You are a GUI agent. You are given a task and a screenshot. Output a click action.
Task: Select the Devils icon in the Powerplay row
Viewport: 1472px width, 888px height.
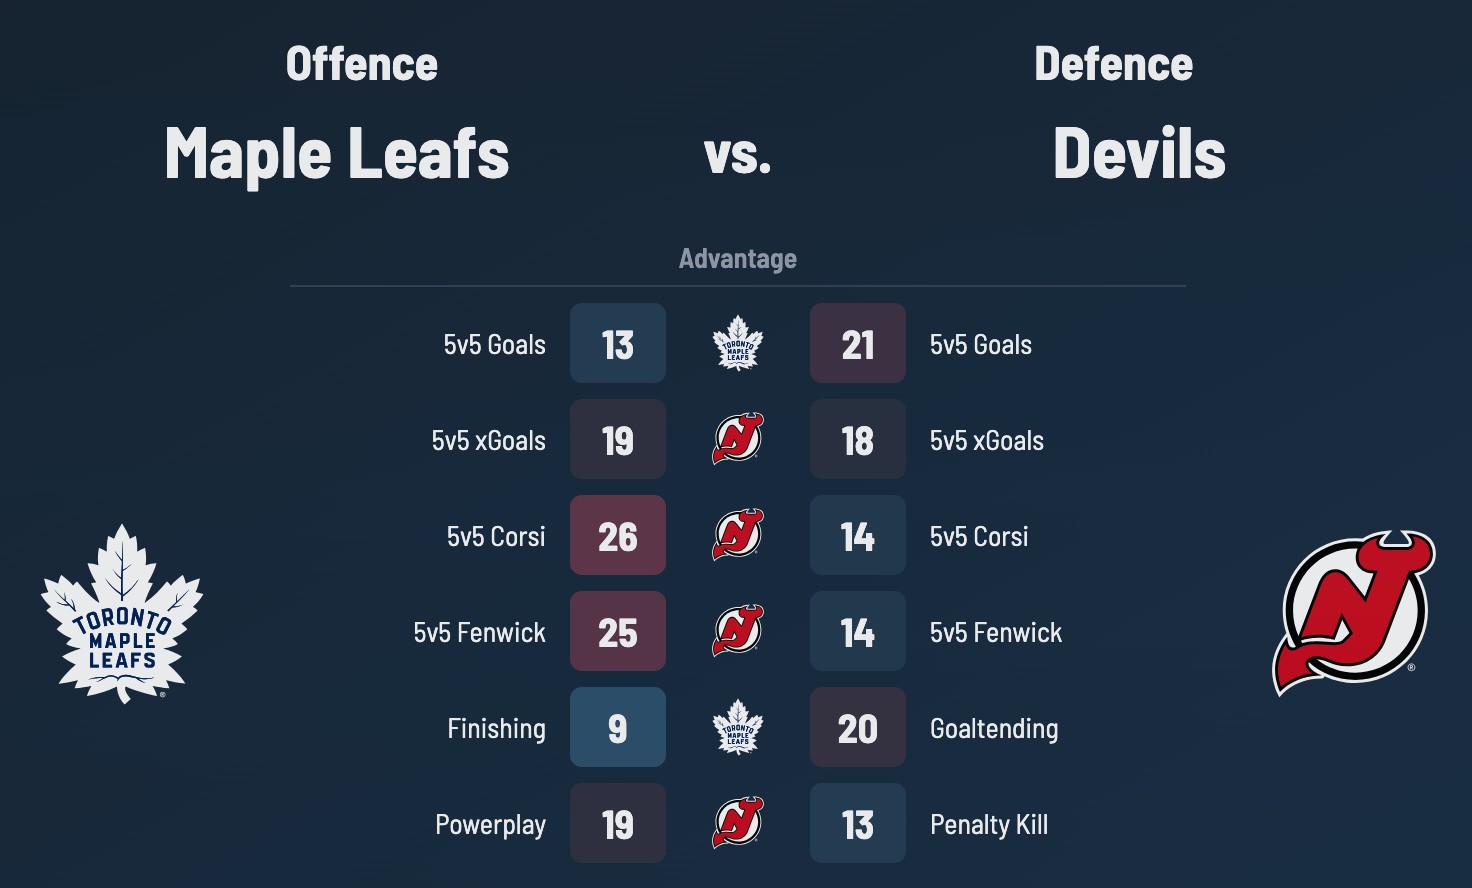(738, 823)
